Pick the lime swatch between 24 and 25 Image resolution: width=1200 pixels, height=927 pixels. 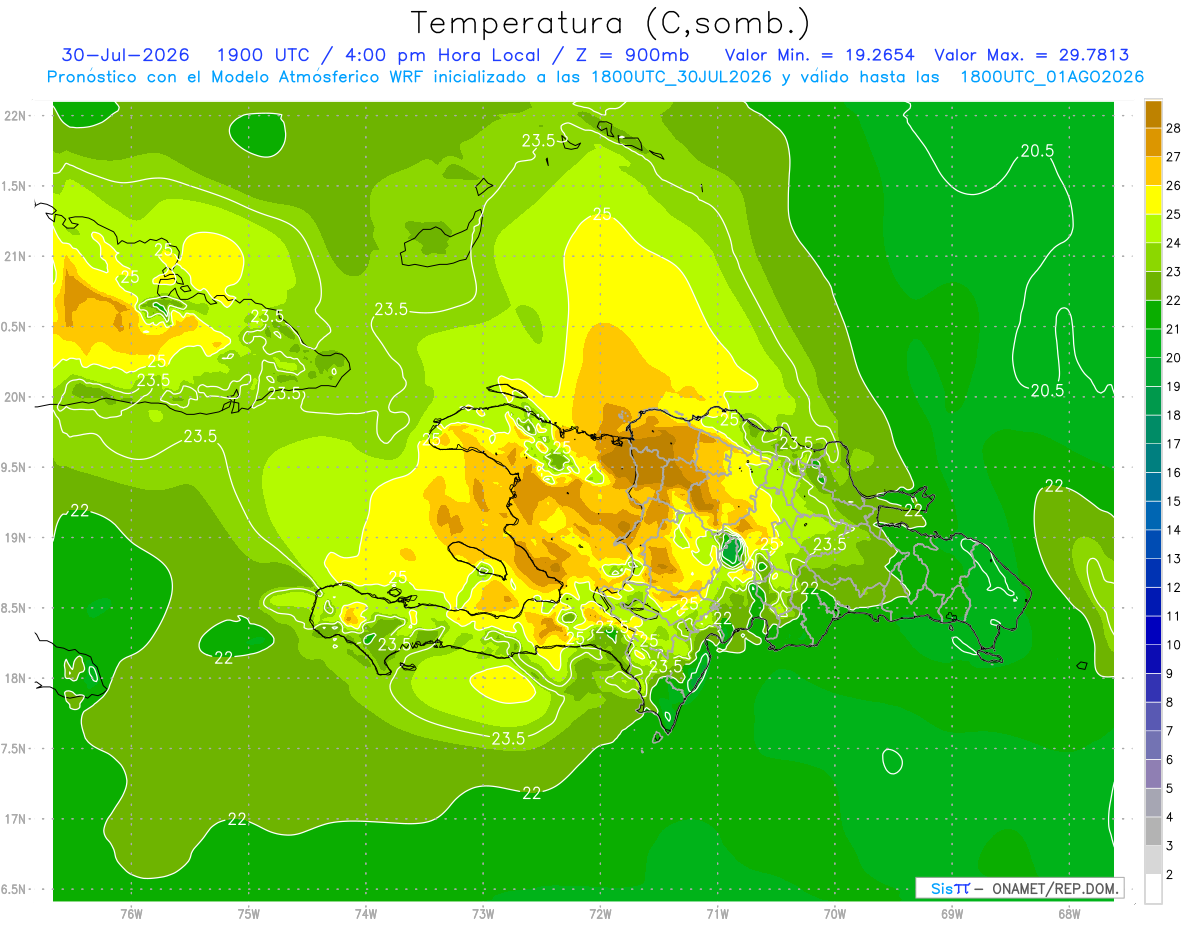tap(1153, 228)
